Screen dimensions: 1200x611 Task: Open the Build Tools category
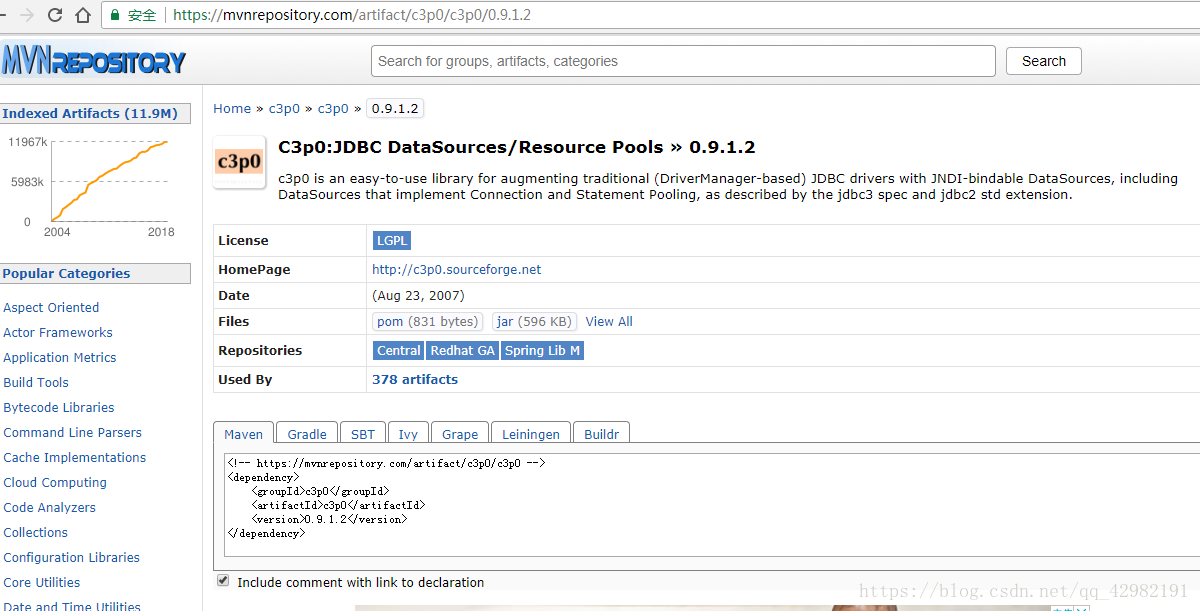pyautogui.click(x=36, y=382)
